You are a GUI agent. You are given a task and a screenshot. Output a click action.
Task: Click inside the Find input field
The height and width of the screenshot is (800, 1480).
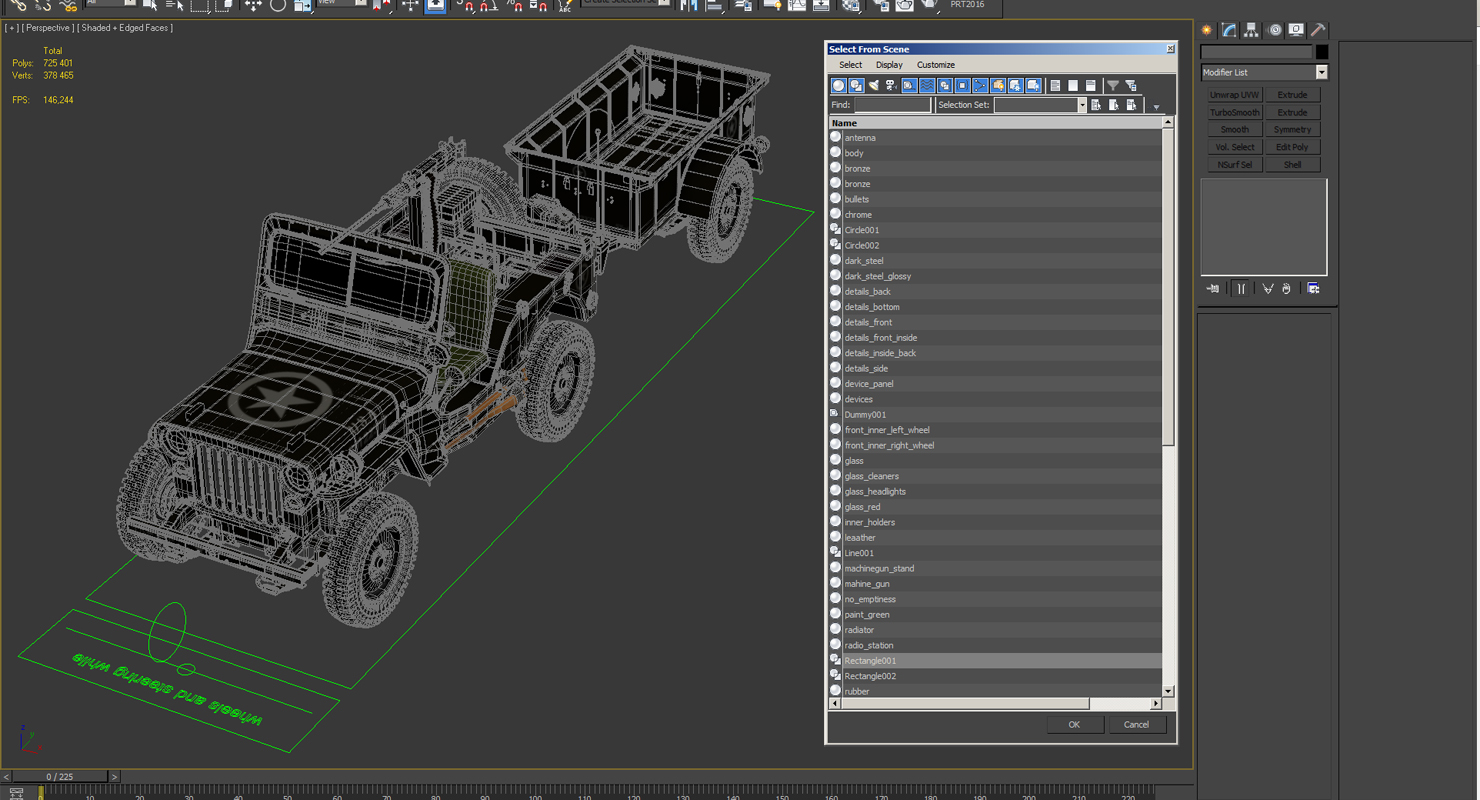[x=892, y=105]
